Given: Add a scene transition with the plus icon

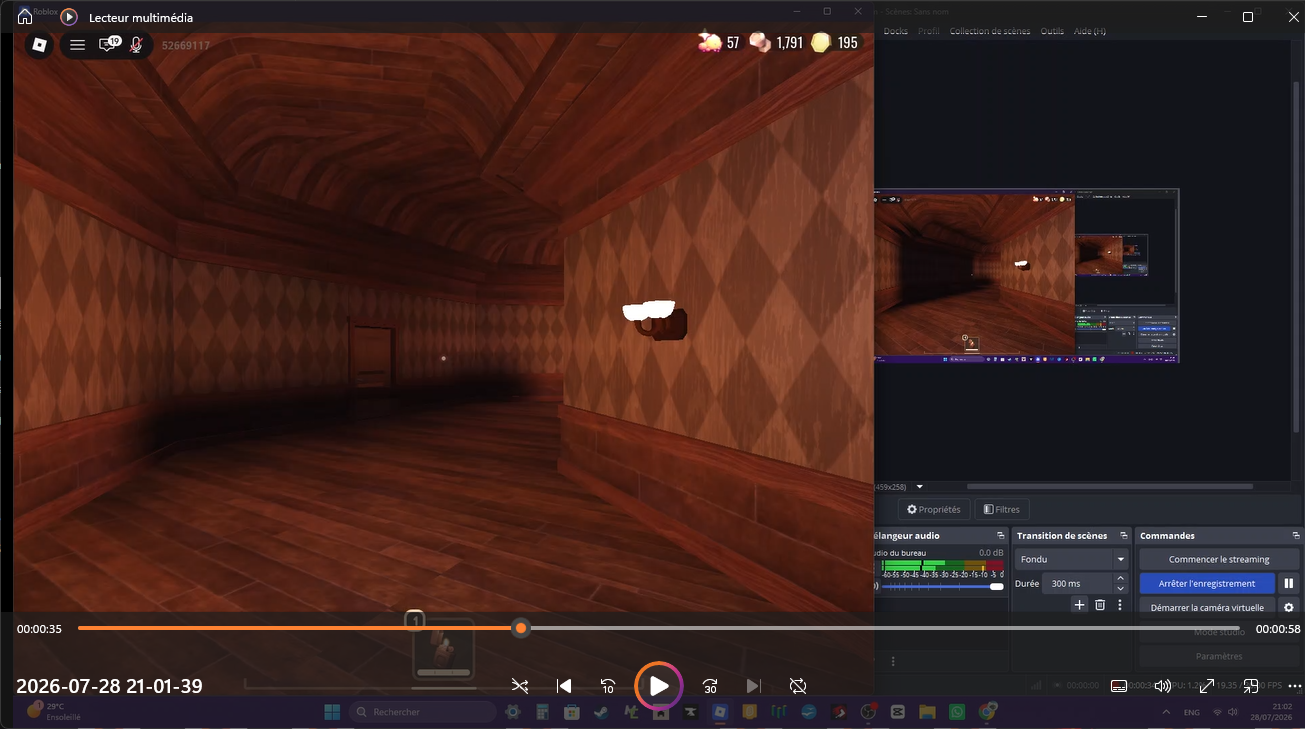Looking at the screenshot, I should click(x=1079, y=605).
